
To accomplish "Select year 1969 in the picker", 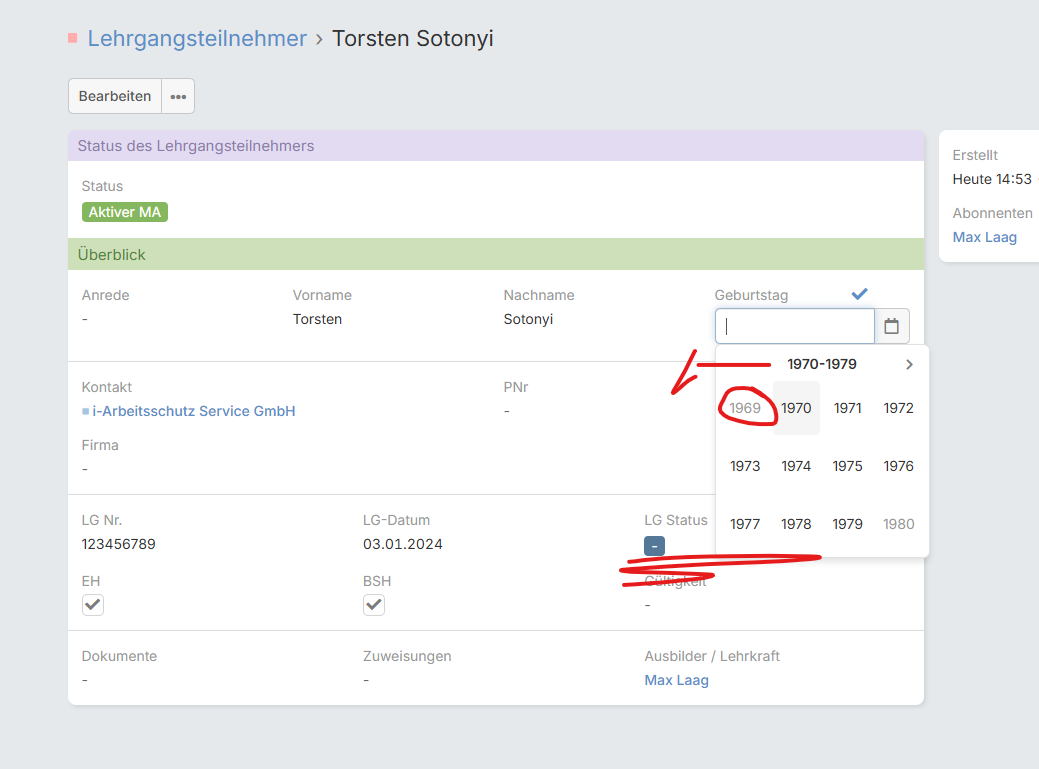I will point(745,408).
